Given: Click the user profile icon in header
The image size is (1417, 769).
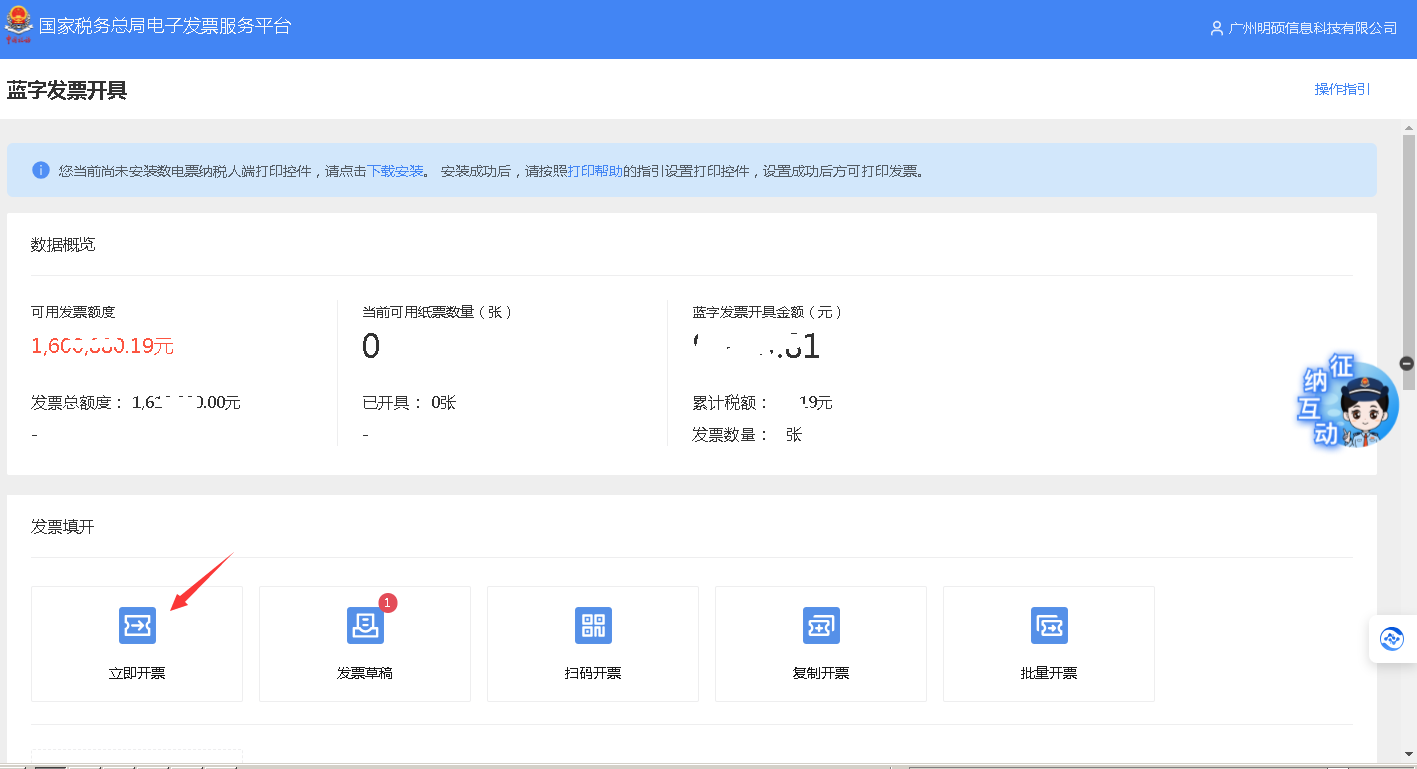Looking at the screenshot, I should coord(1216,28).
